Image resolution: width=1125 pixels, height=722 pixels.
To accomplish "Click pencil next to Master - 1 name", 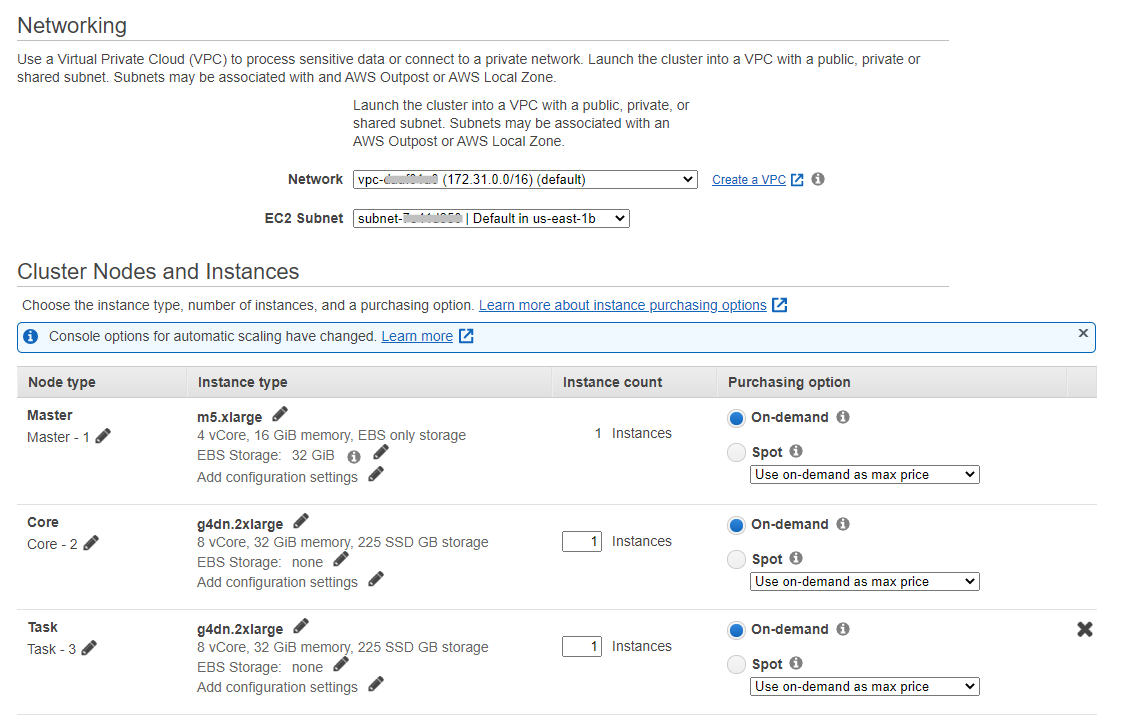I will 103,436.
